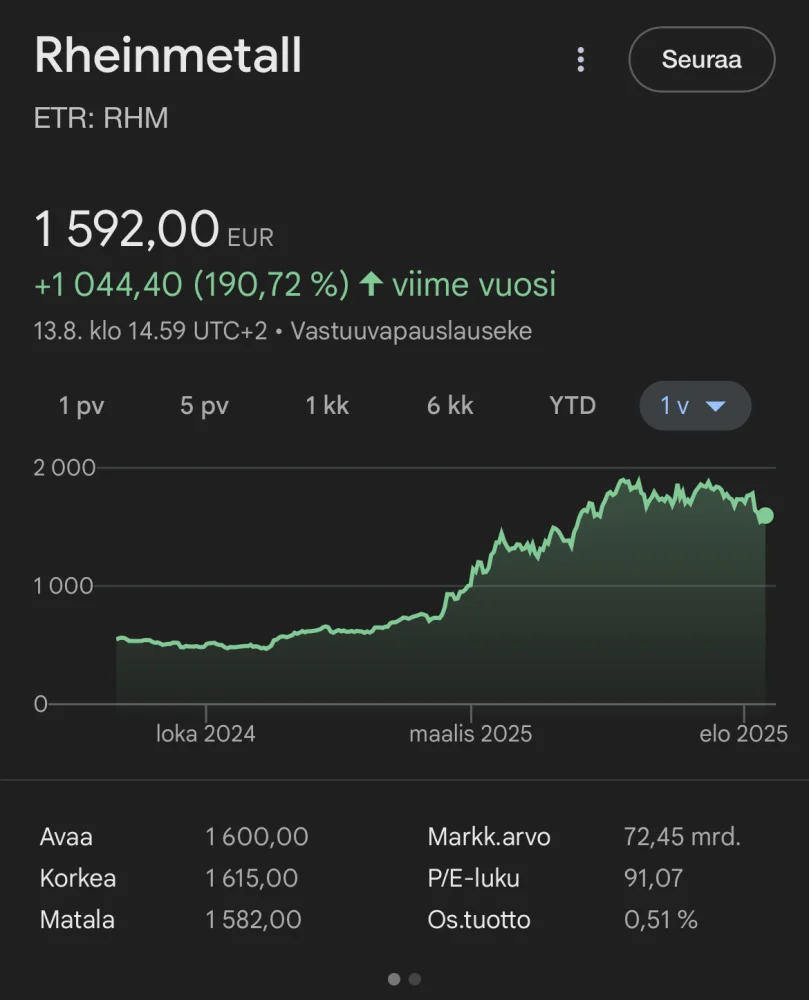Expand the 1 v range dropdown
Image resolution: width=809 pixels, height=1000 pixels.
click(694, 406)
